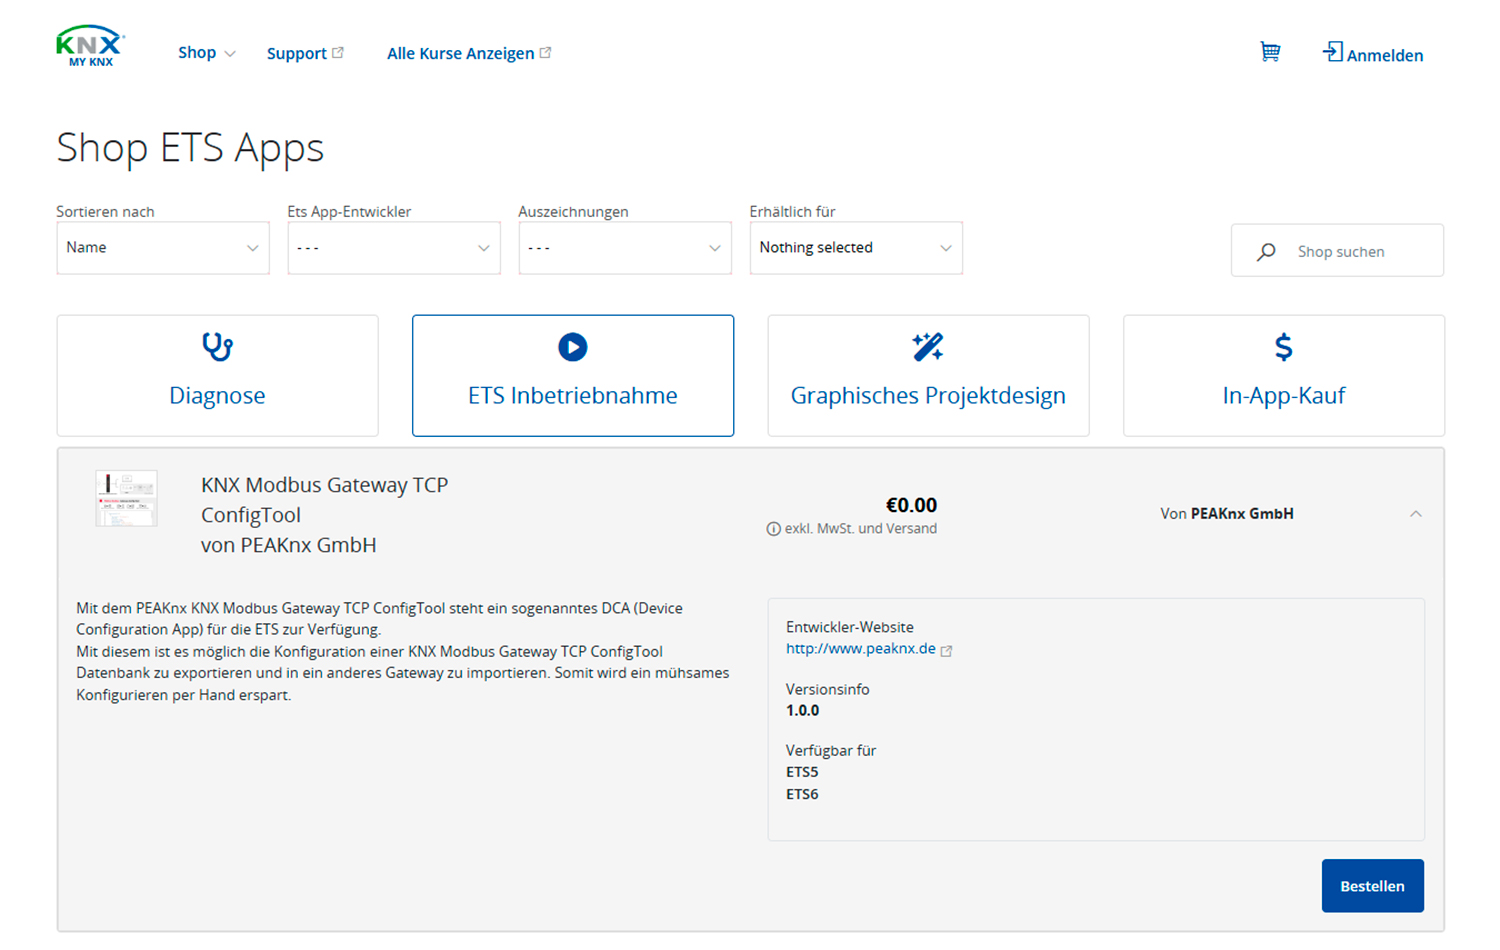
Task: Open the Erhältlich für dropdown
Action: (x=856, y=248)
